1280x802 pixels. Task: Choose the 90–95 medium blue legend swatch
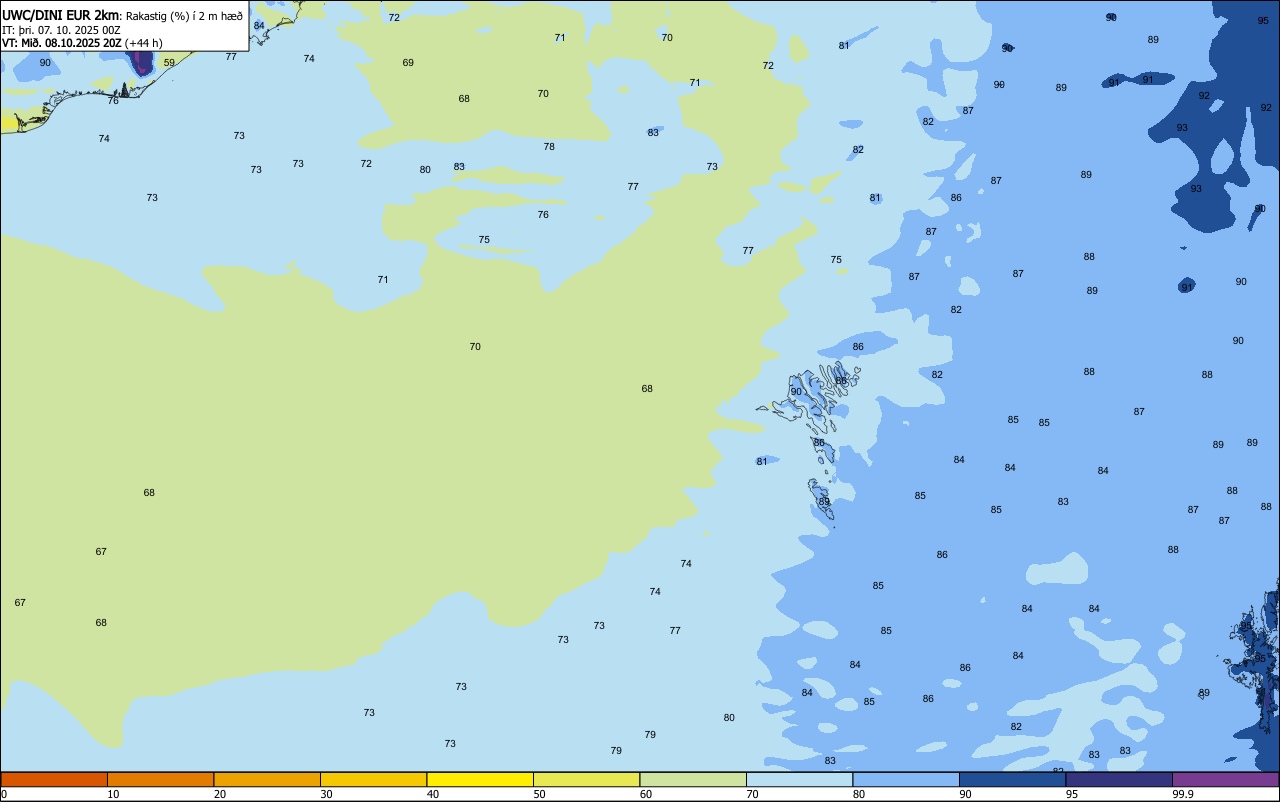point(1012,779)
